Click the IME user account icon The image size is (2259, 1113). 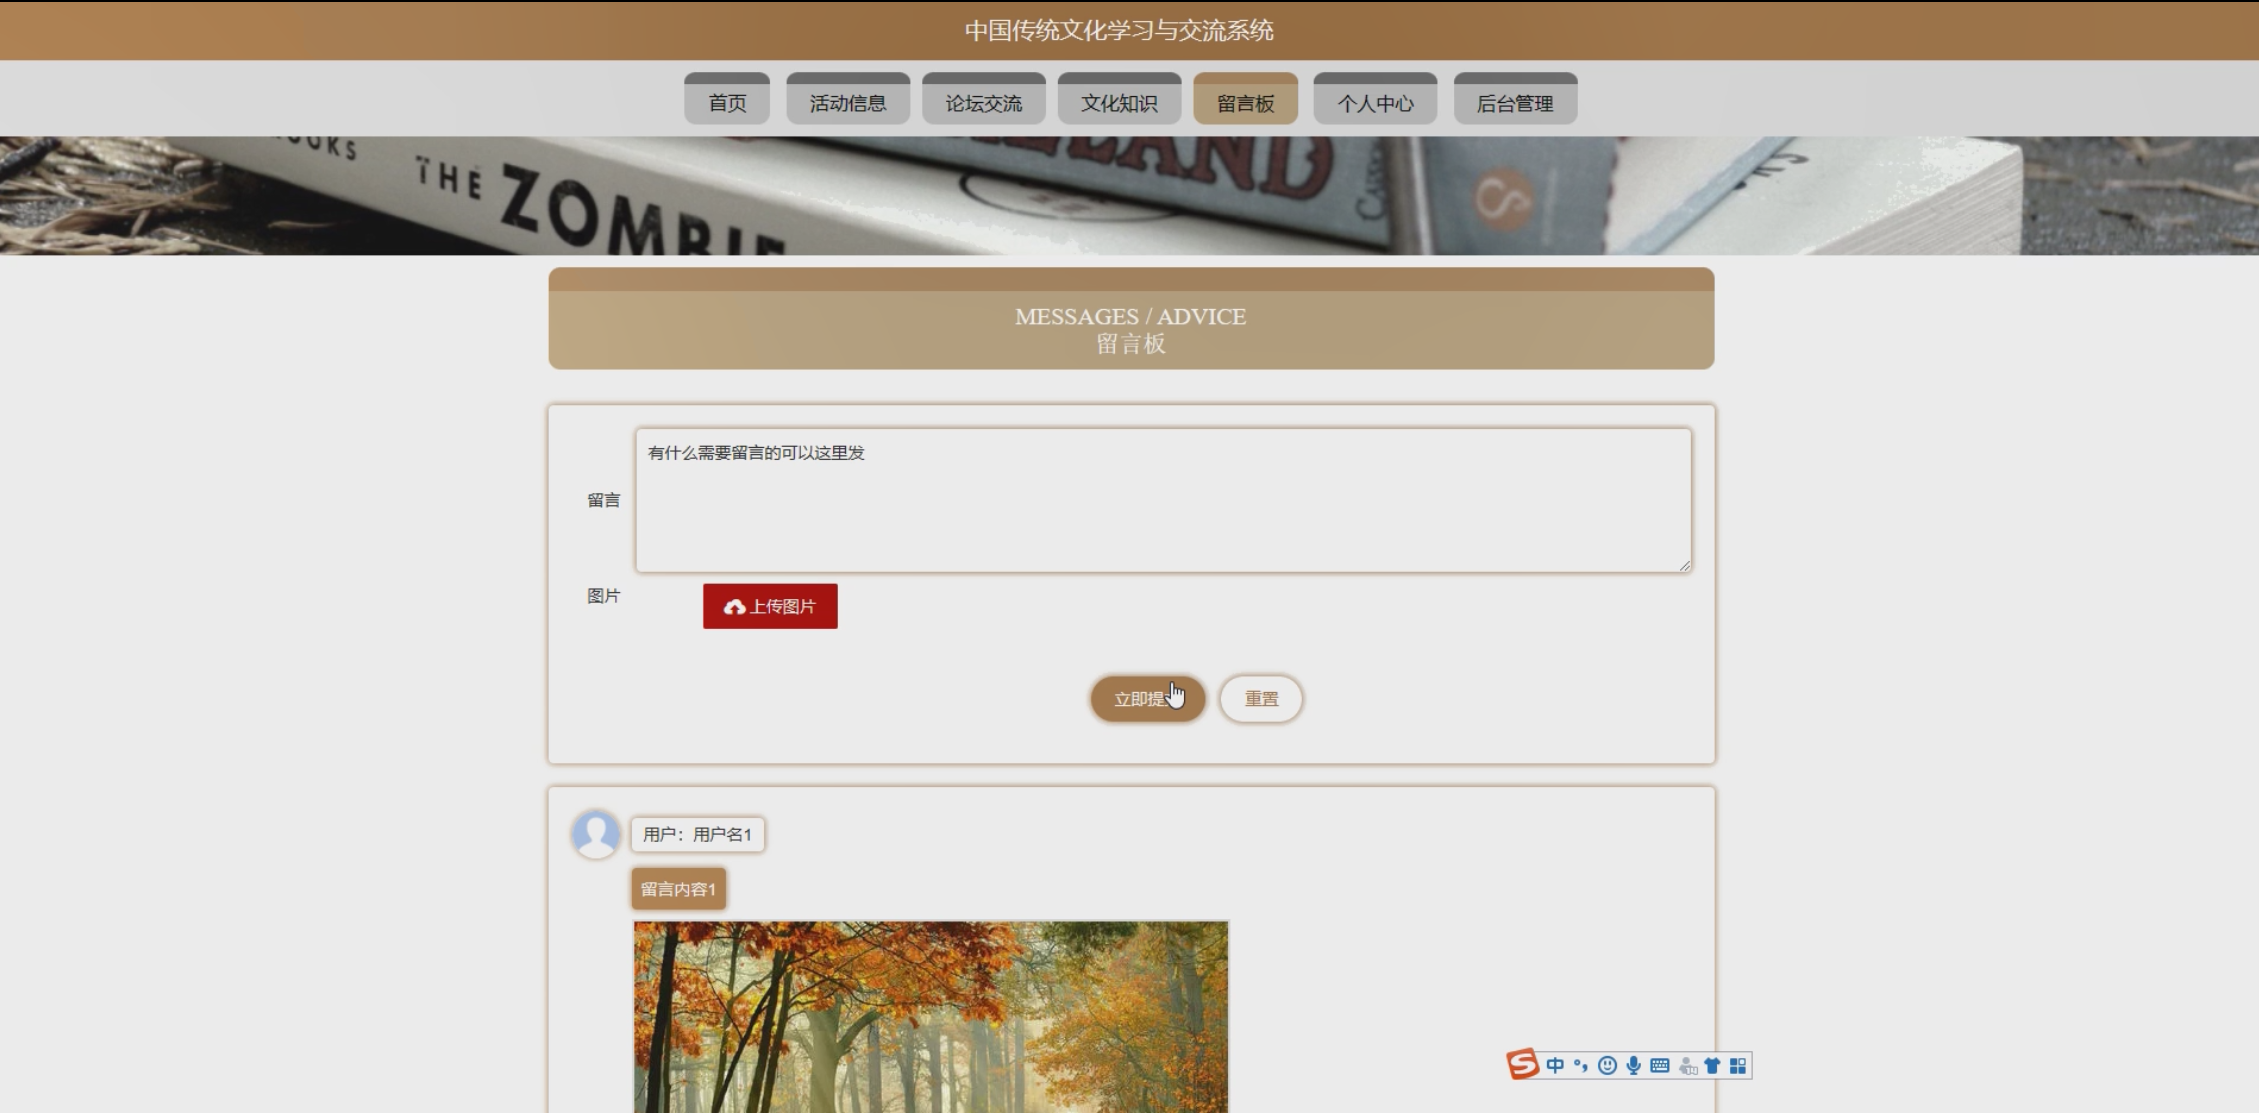click(x=1688, y=1066)
